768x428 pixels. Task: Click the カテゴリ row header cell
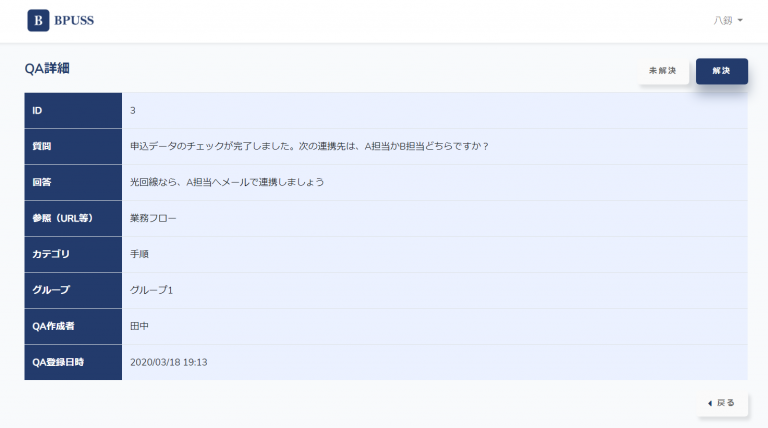click(x=73, y=254)
